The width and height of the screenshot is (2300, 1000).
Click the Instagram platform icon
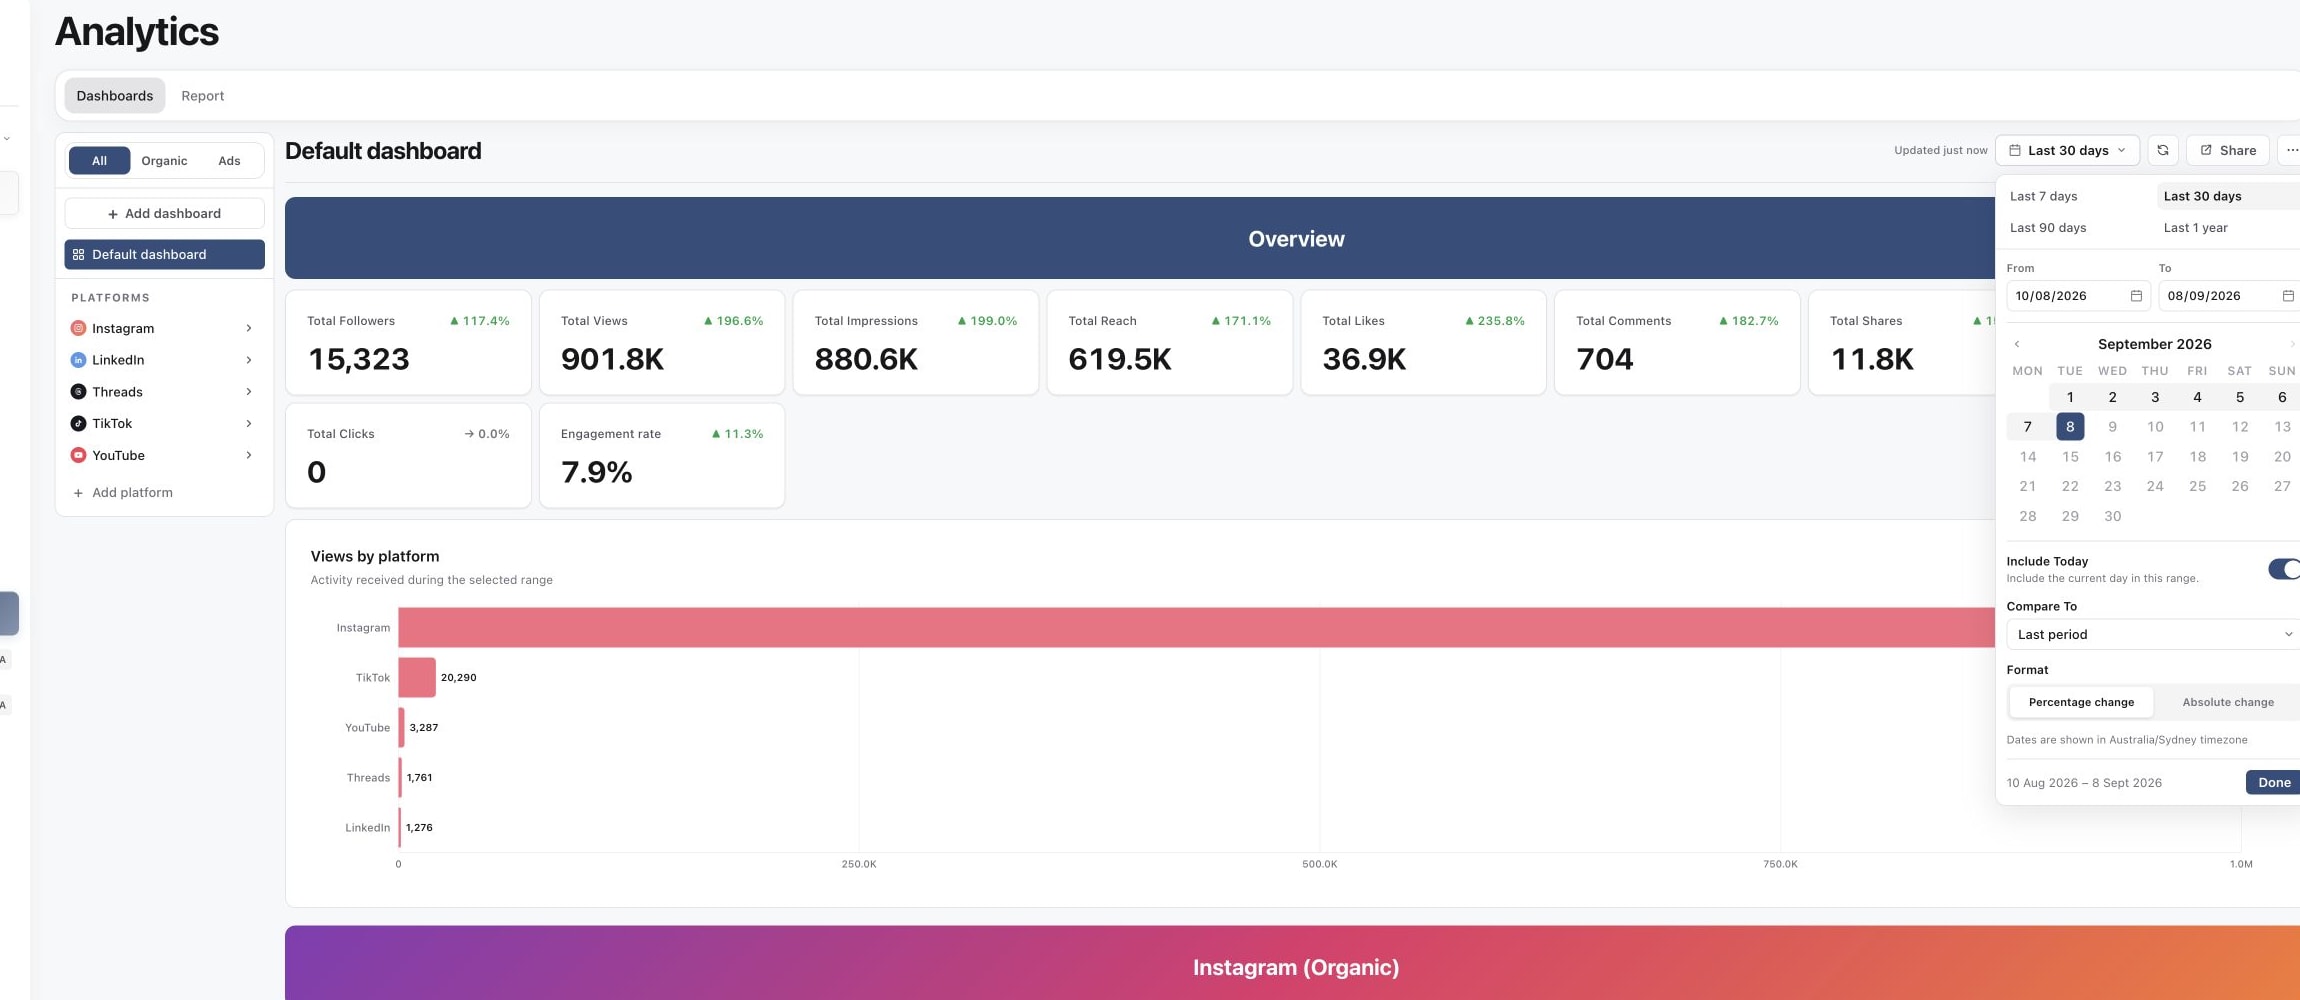tap(78, 328)
